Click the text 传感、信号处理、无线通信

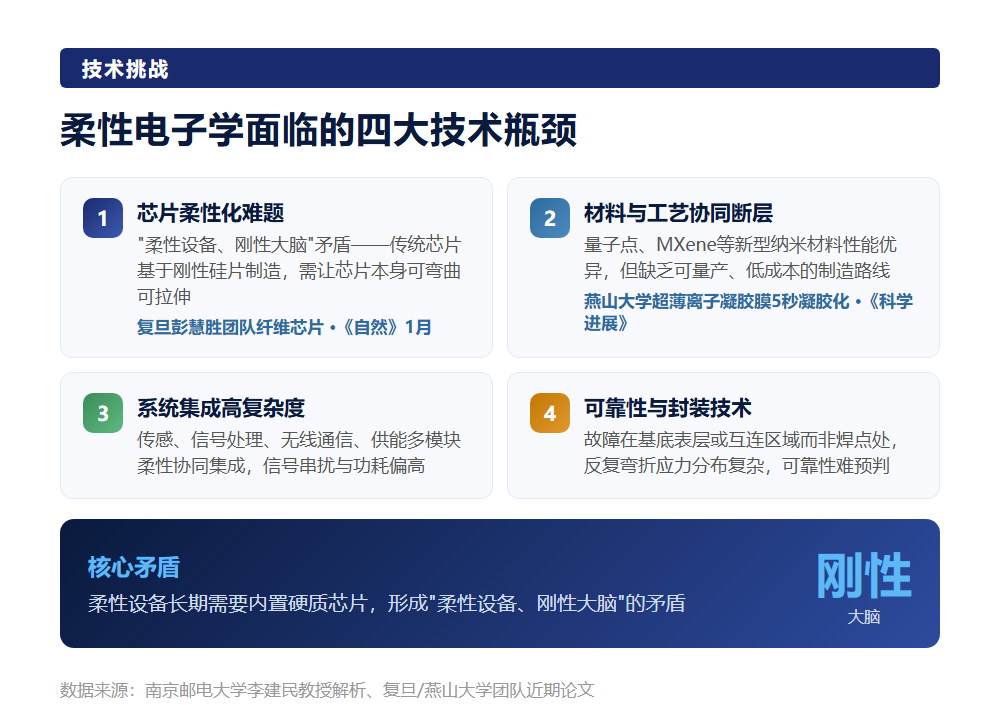pos(299,452)
